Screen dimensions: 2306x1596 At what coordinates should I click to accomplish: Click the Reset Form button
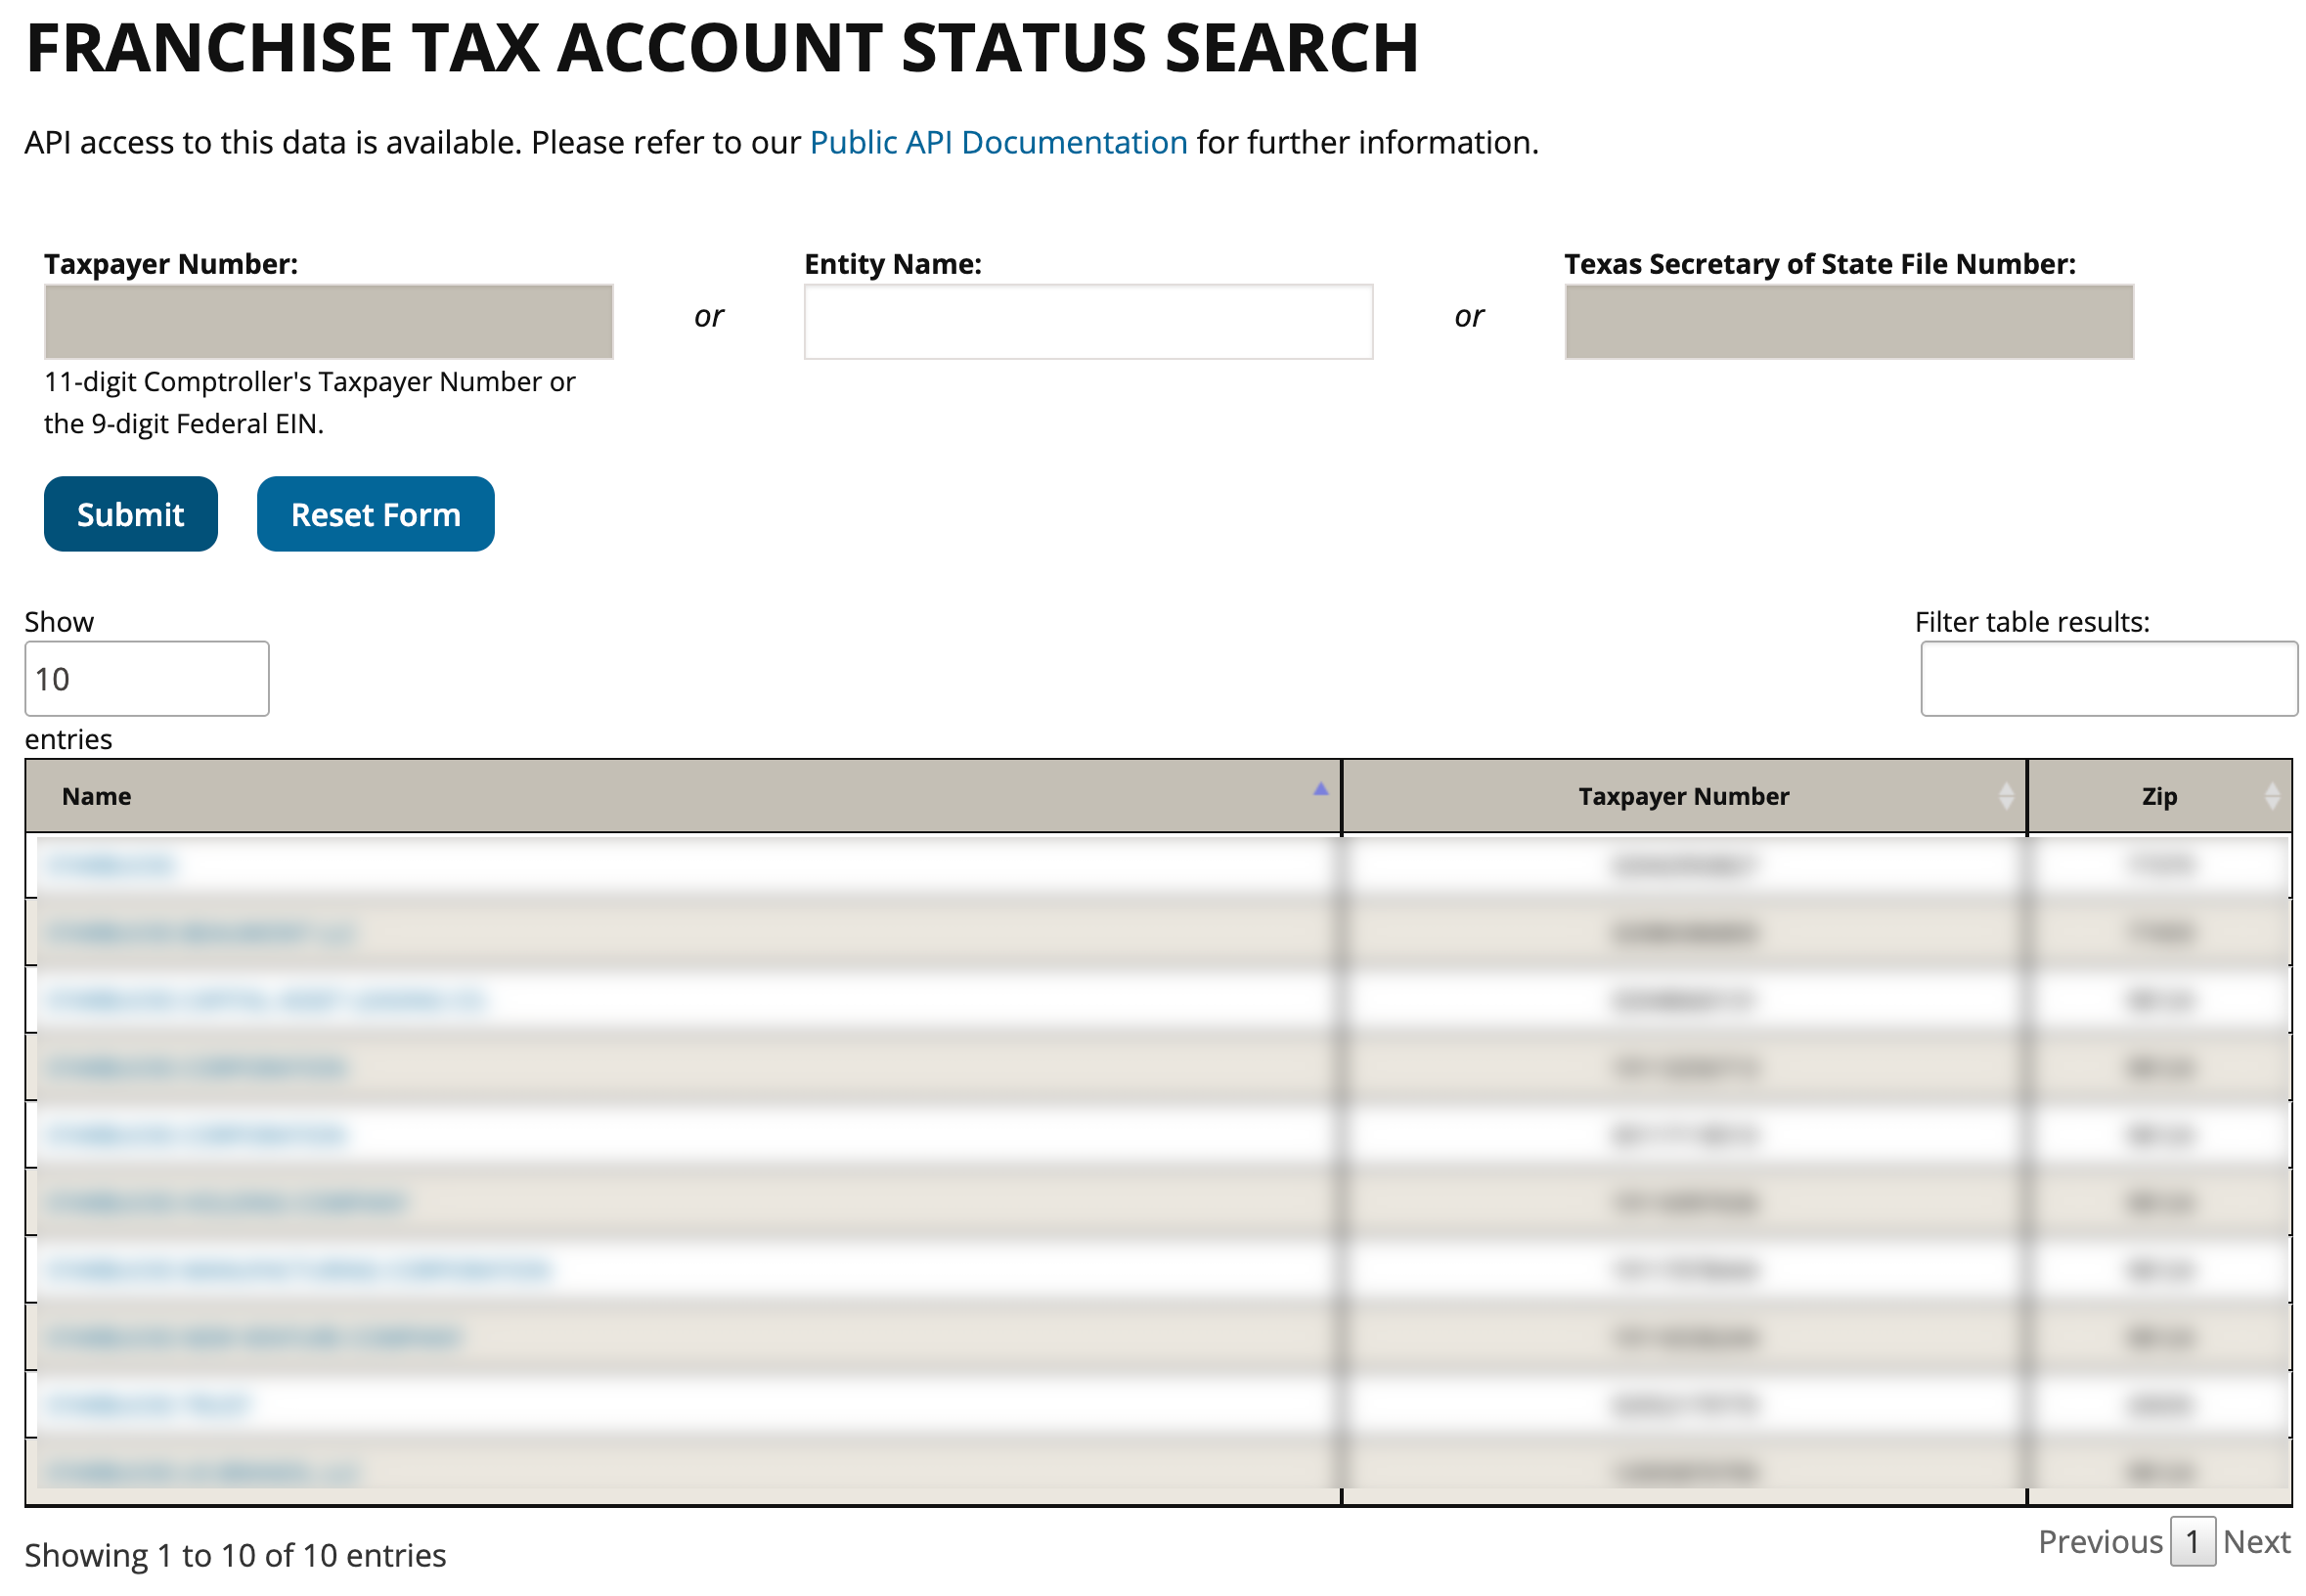pyautogui.click(x=376, y=514)
